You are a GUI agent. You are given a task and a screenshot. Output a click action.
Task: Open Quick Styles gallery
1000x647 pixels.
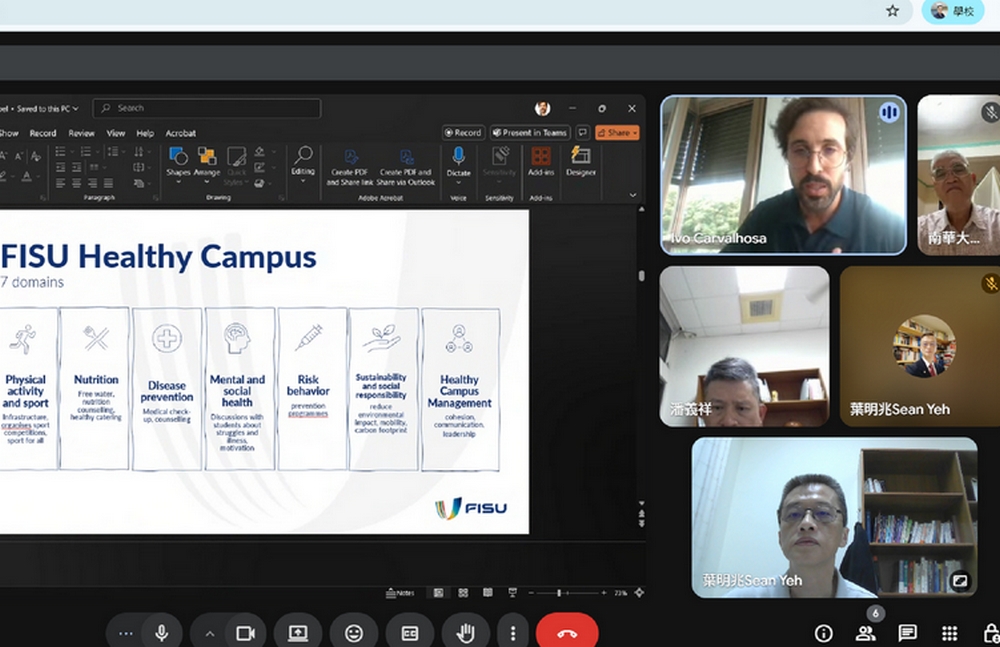pyautogui.click(x=237, y=166)
